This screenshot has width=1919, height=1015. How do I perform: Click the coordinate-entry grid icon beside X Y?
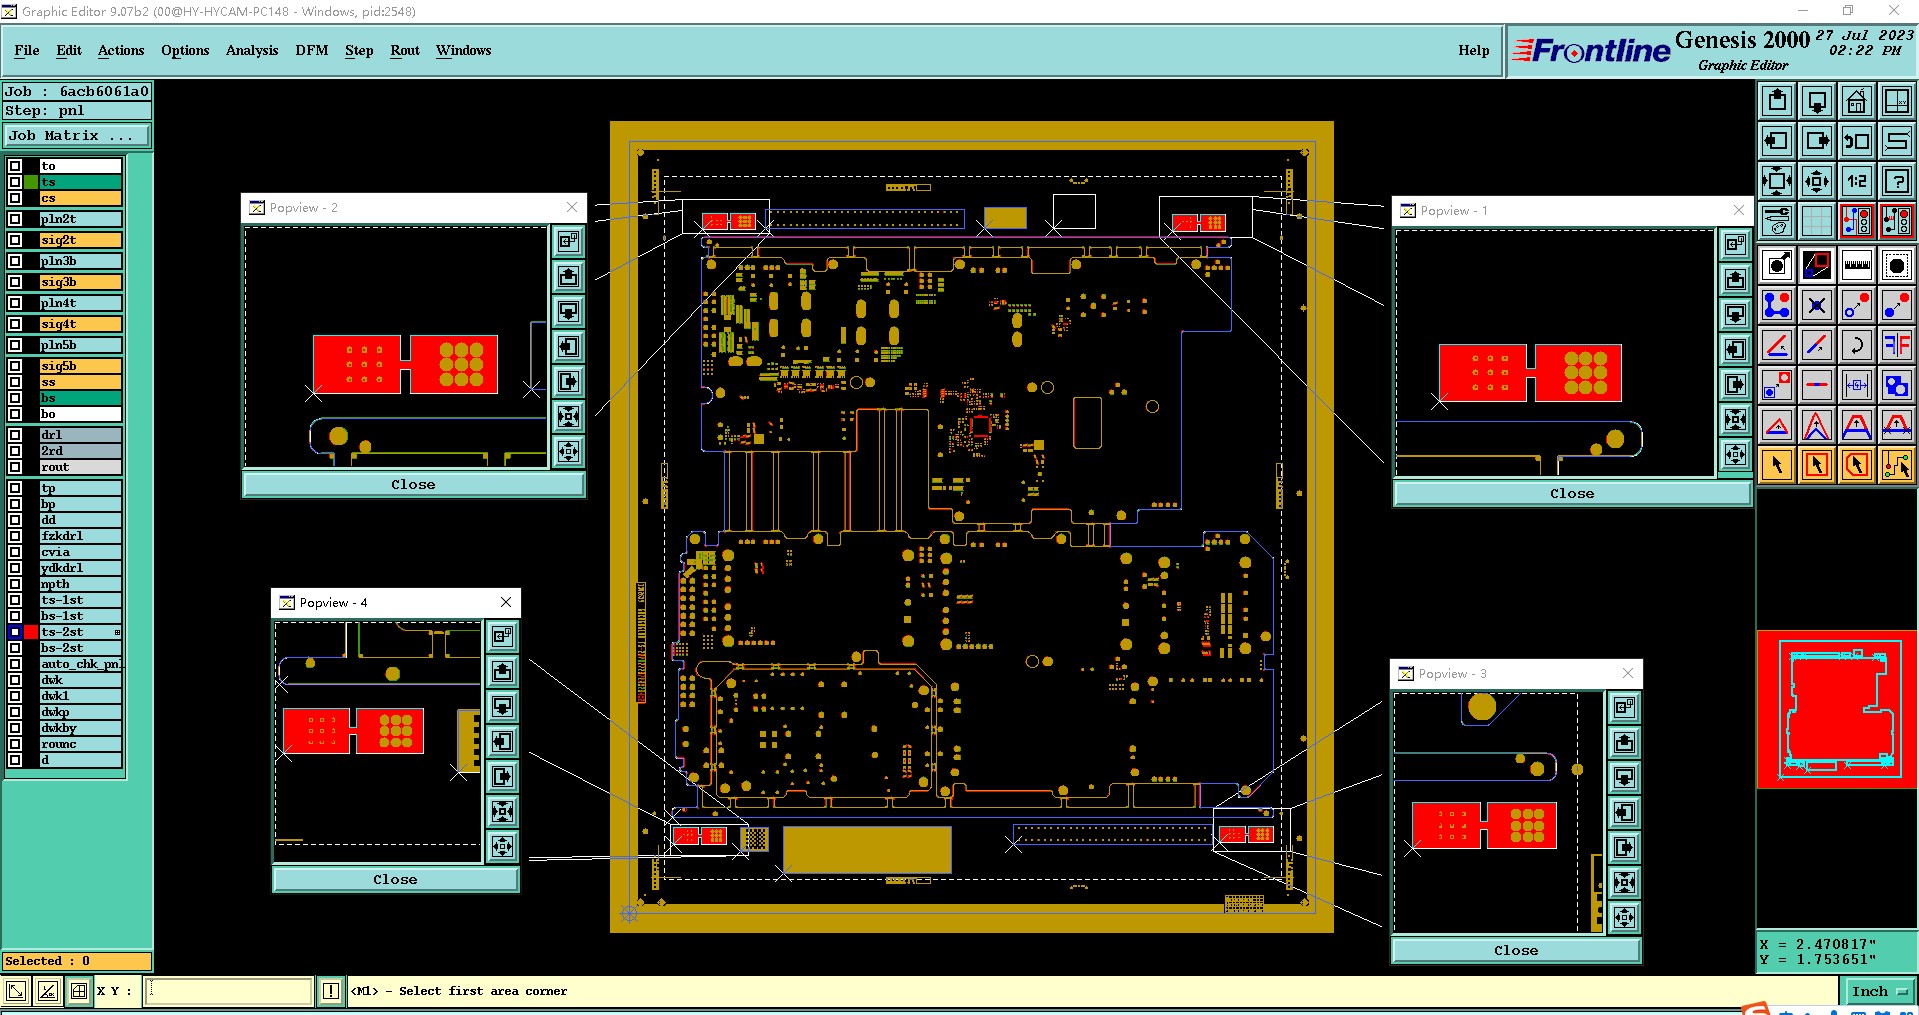click(x=79, y=991)
